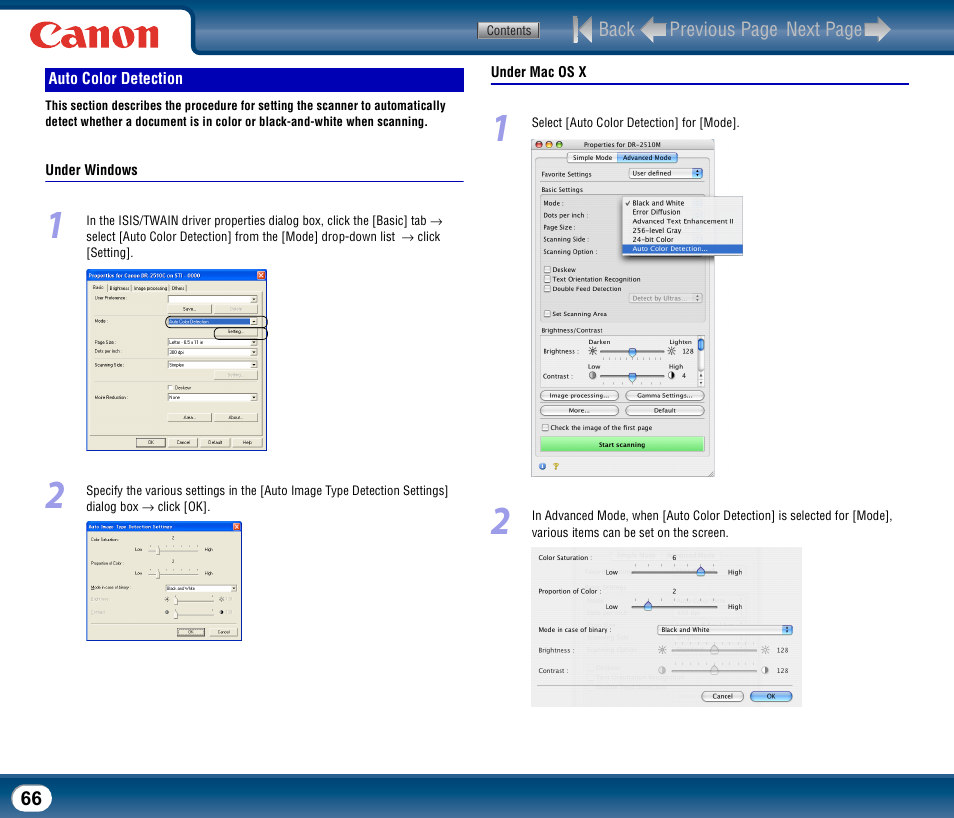Choose Auto Color Detection... from Mode menu
The height and width of the screenshot is (818, 954).
(x=682, y=249)
